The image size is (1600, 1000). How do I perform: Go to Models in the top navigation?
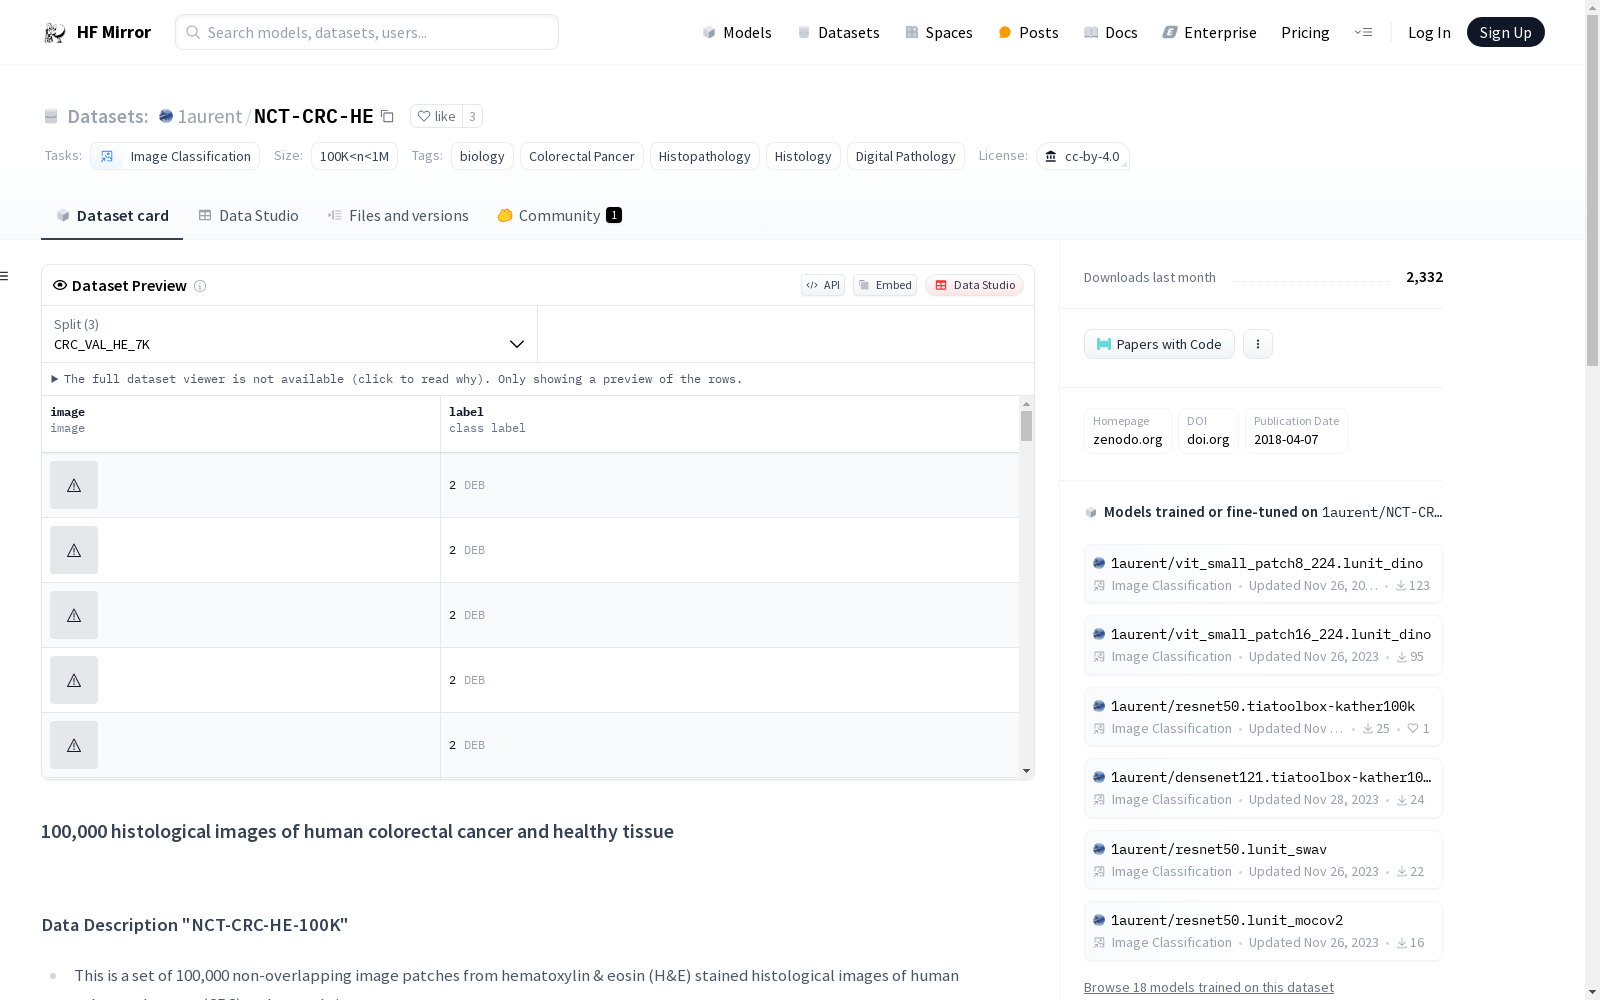click(x=737, y=32)
